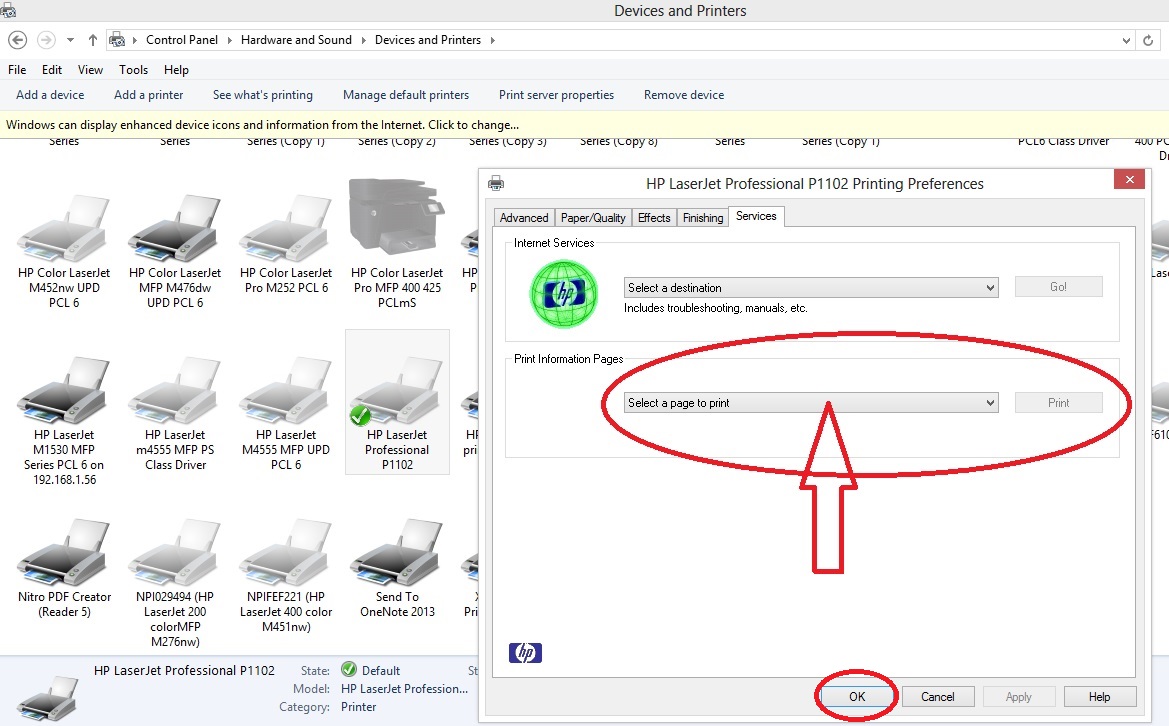Image resolution: width=1169 pixels, height=726 pixels.
Task: Click See what's printing
Action: 262,95
